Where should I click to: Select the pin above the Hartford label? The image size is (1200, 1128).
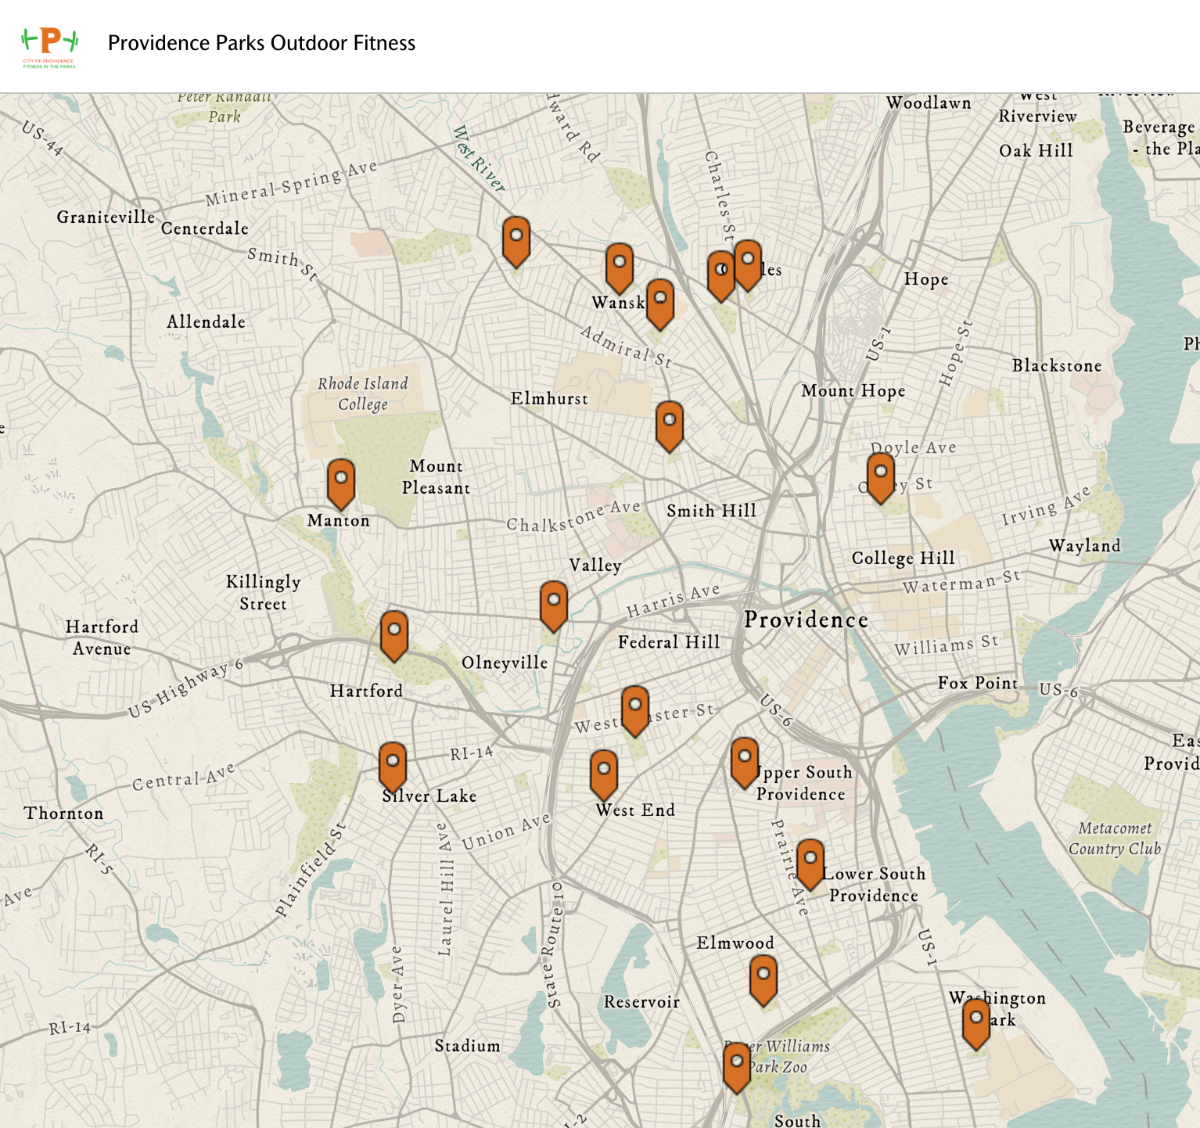click(x=394, y=636)
